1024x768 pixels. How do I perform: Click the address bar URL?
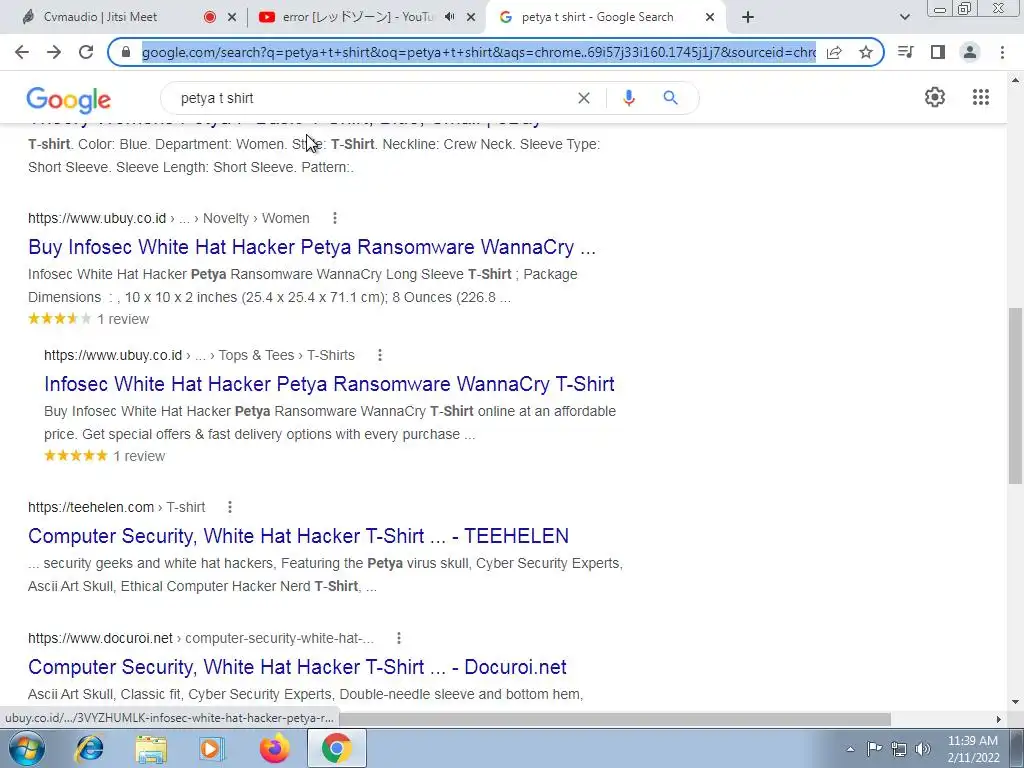(x=479, y=52)
